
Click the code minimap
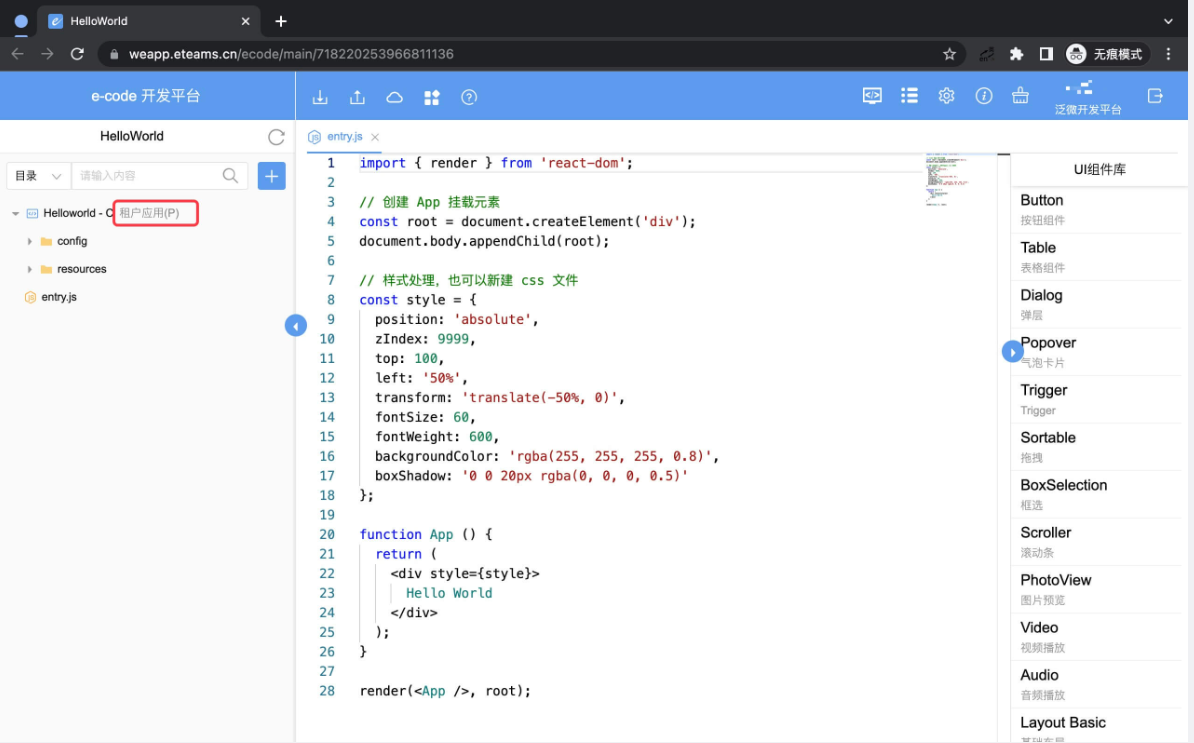pyautogui.click(x=947, y=180)
